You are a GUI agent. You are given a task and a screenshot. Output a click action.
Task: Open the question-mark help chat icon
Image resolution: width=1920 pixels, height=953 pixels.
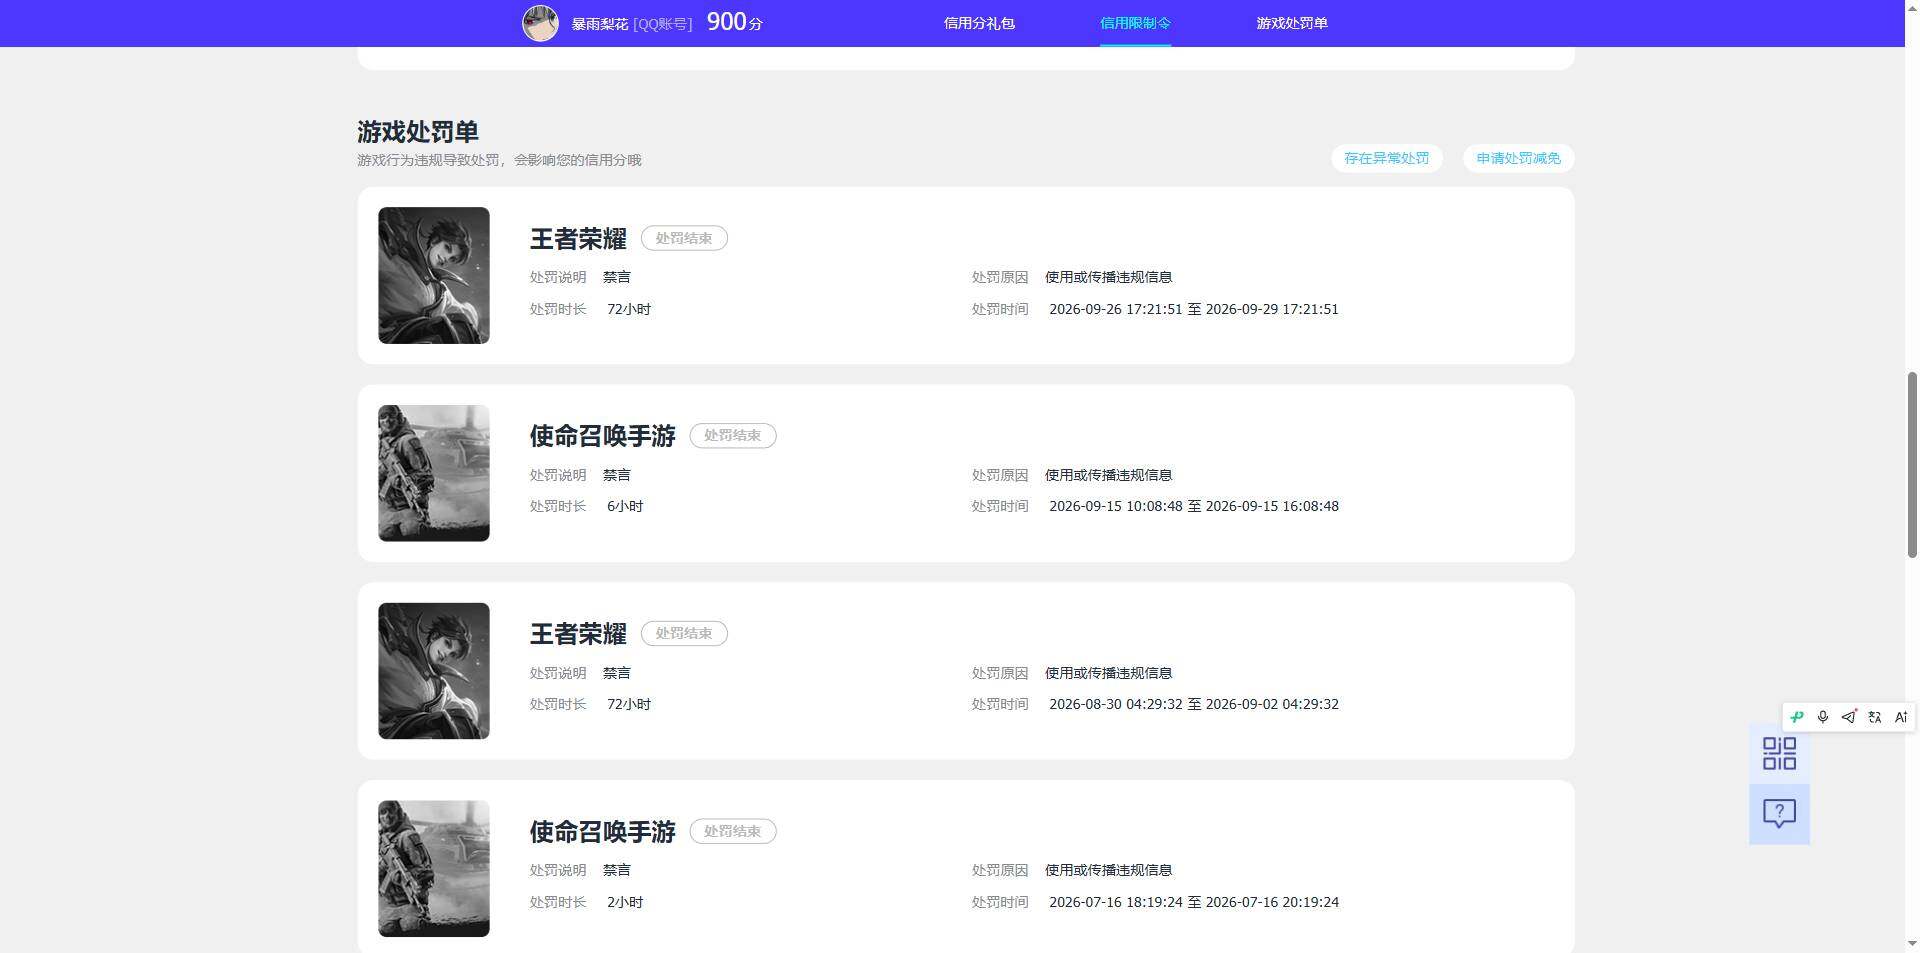tap(1779, 813)
